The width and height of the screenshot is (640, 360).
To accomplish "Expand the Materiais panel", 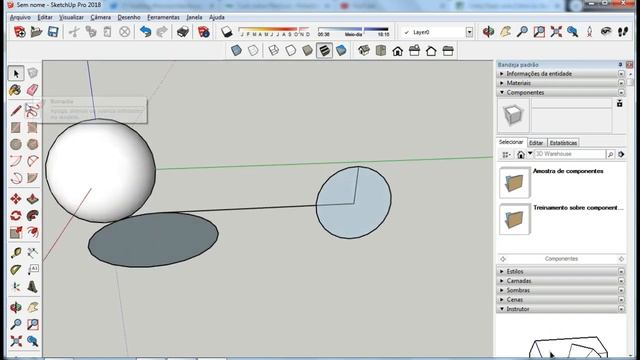I will pos(561,83).
